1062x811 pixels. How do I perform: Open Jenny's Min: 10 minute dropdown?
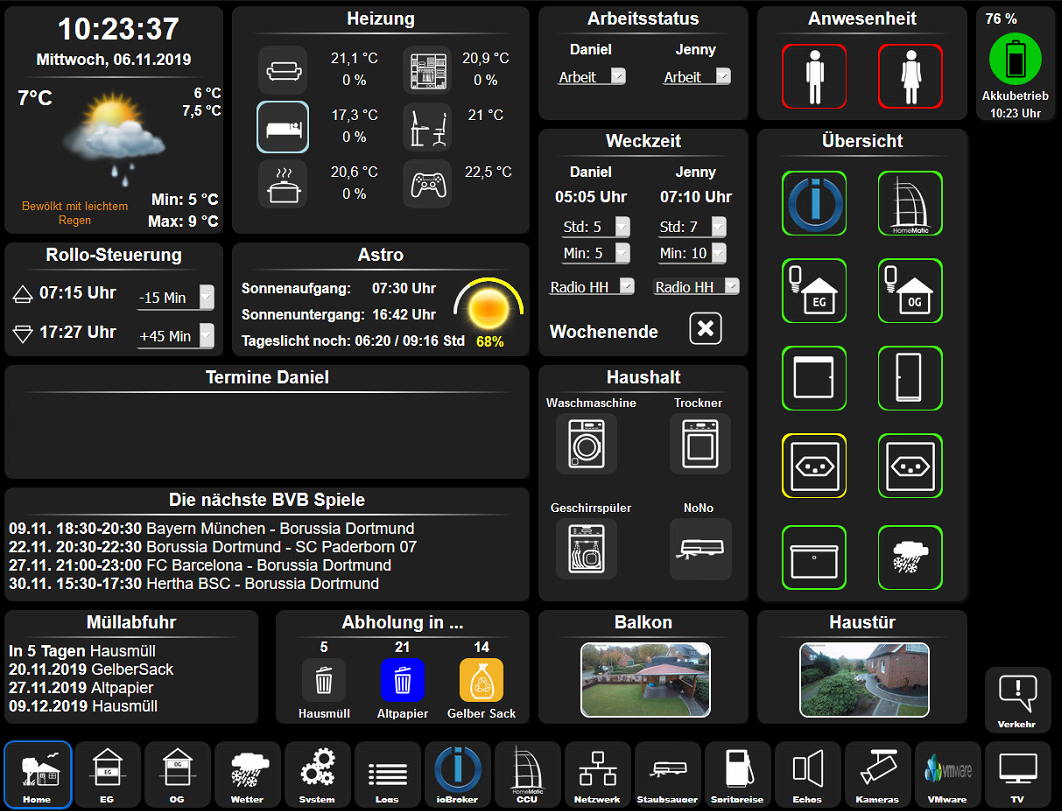pyautogui.click(x=692, y=253)
